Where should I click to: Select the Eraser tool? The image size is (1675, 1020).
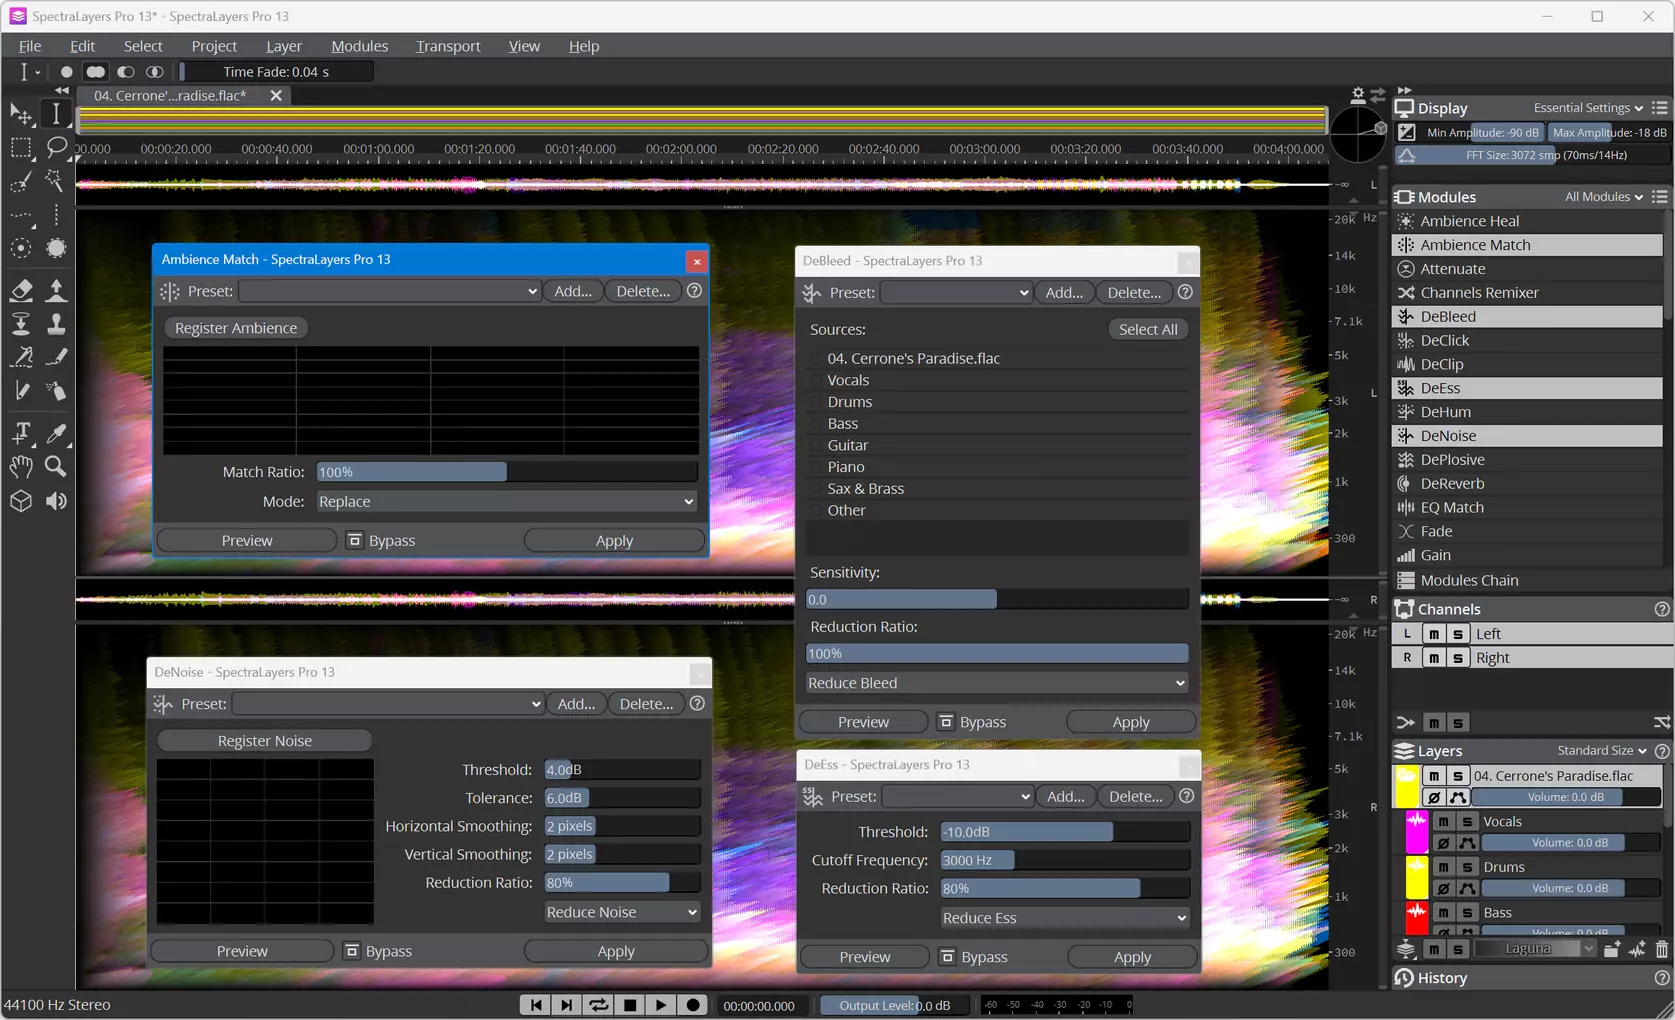(21, 290)
